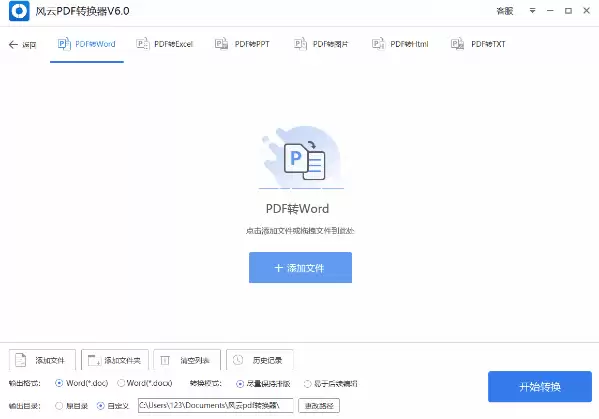Screen dimensions: 599x419
Task: Click the 输出目录 label
Action: tap(25, 406)
